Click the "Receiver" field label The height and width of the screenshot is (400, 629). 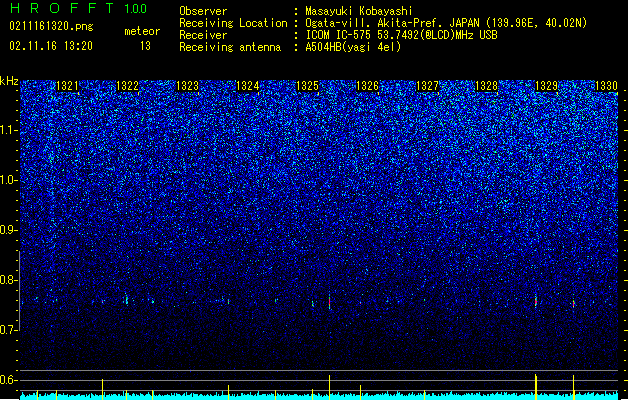[x=203, y=35]
